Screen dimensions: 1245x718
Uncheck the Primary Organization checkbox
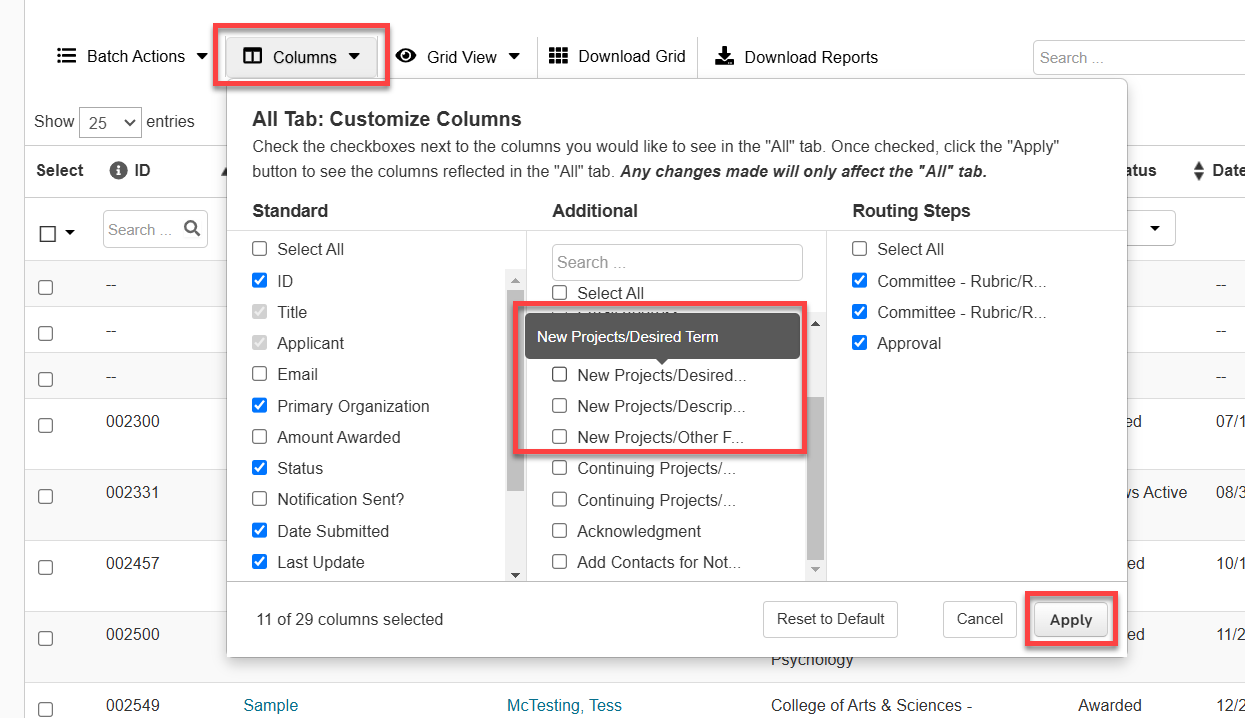click(260, 406)
